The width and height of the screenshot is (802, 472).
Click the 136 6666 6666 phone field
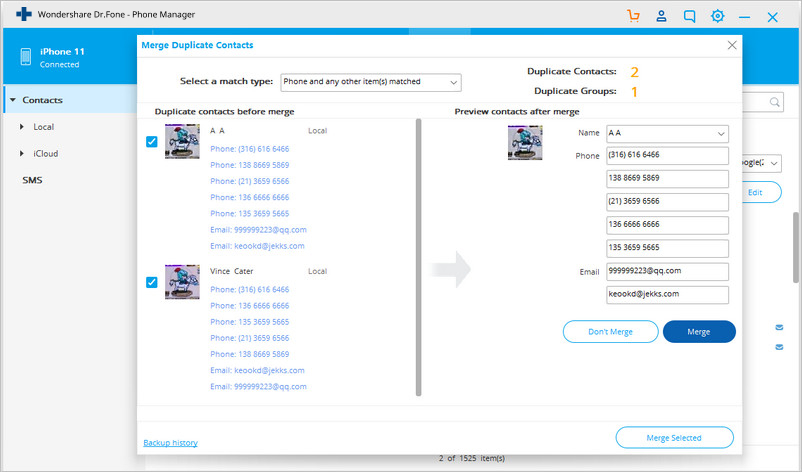coord(667,225)
